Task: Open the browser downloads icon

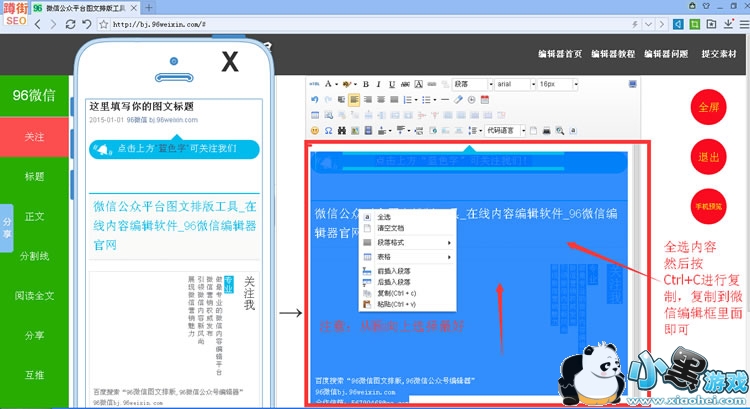Action: 728,24
